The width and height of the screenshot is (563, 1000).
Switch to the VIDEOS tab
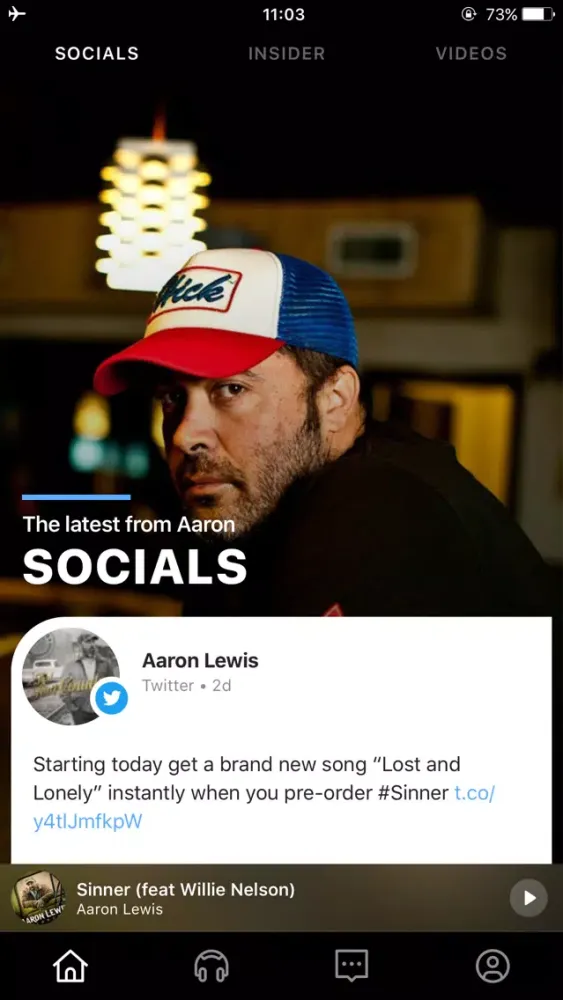click(x=471, y=54)
